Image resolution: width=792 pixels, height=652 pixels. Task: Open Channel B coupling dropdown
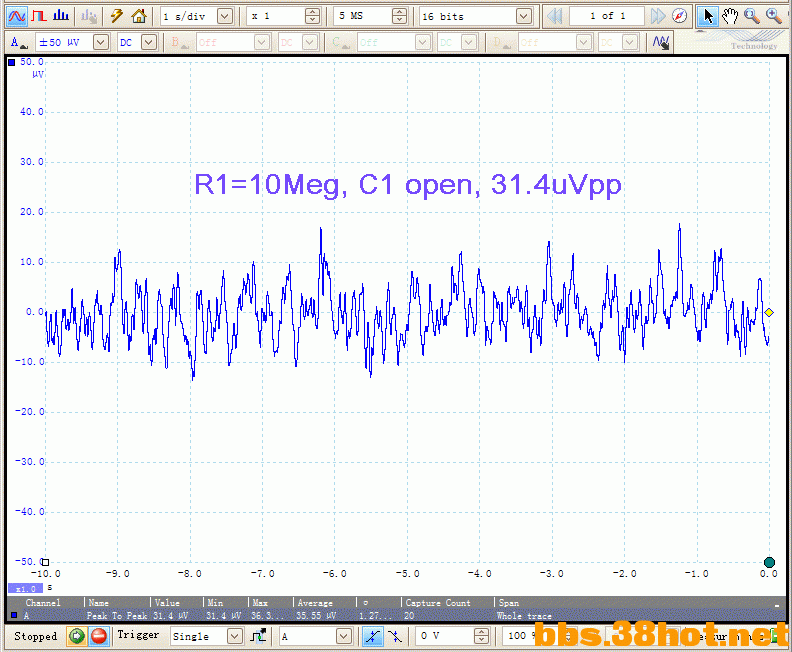309,42
